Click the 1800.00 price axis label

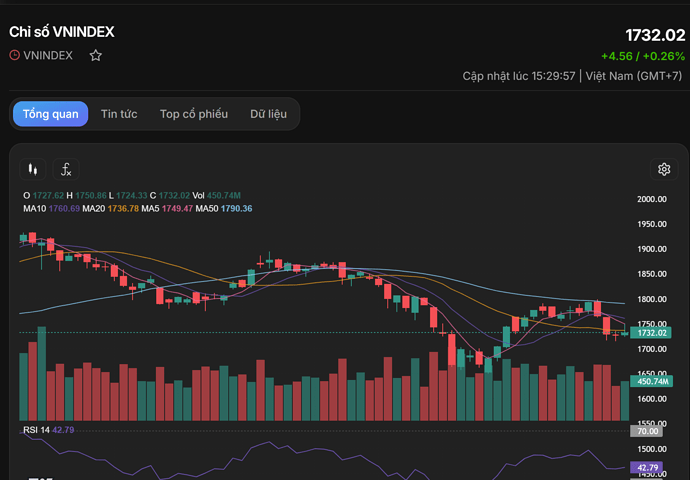pos(652,299)
